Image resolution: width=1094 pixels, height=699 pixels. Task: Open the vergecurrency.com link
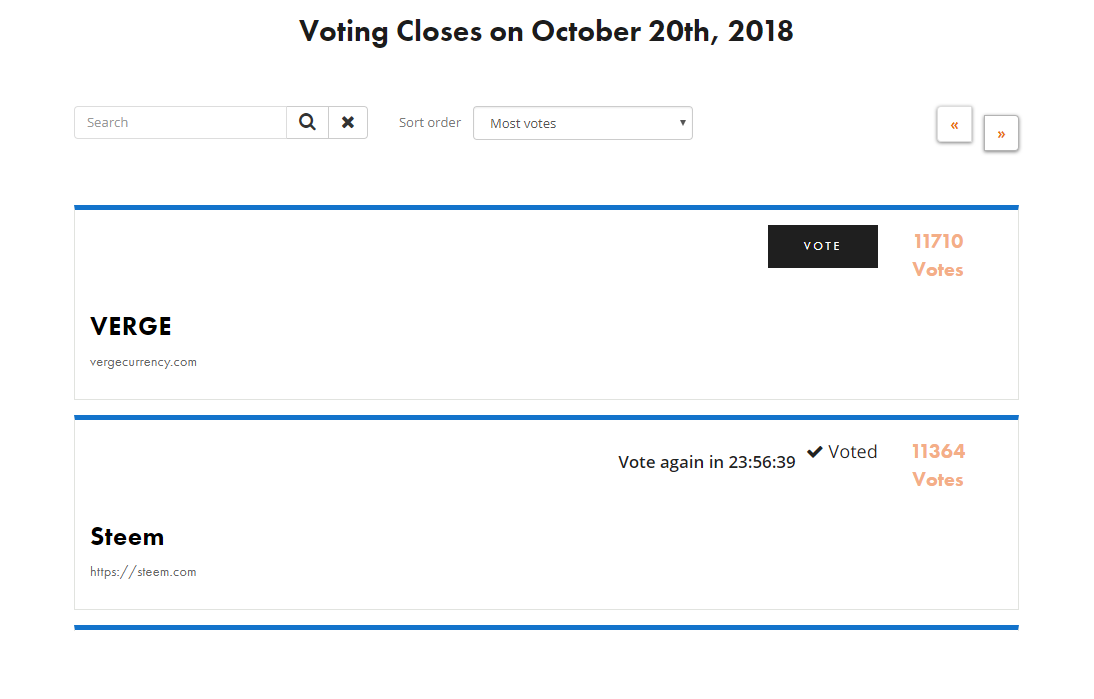coord(143,362)
